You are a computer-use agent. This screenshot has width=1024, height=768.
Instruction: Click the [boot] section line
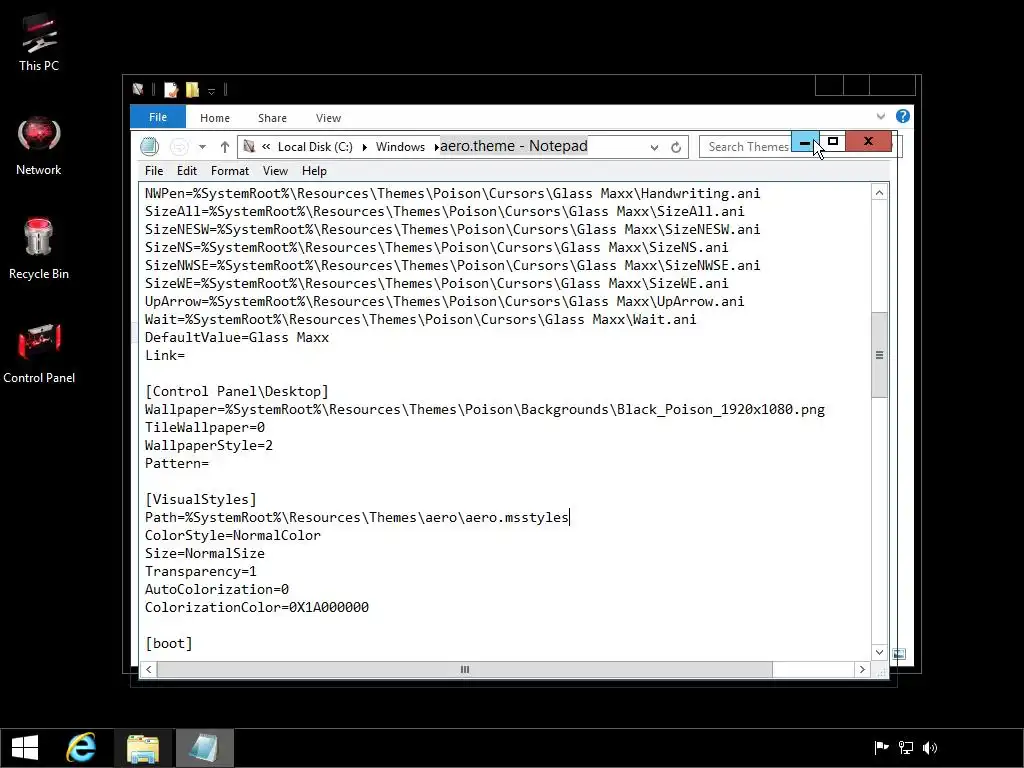point(168,643)
